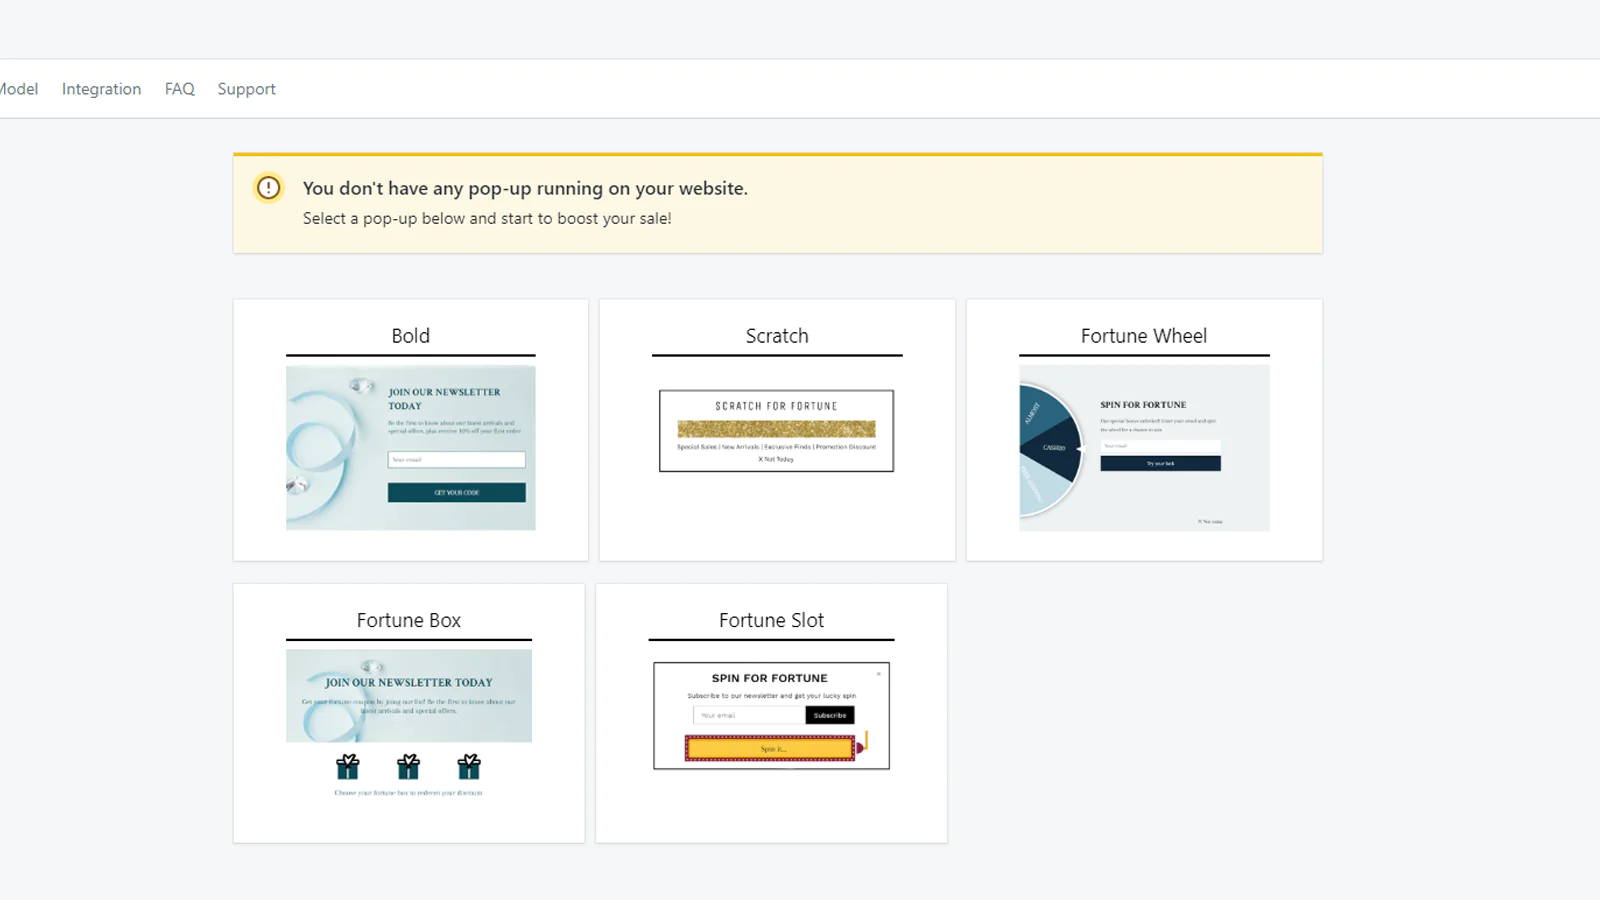Click the diamond ribbon image in Bold preview
Image resolution: width=1600 pixels, height=900 pixels.
[x=330, y=448]
